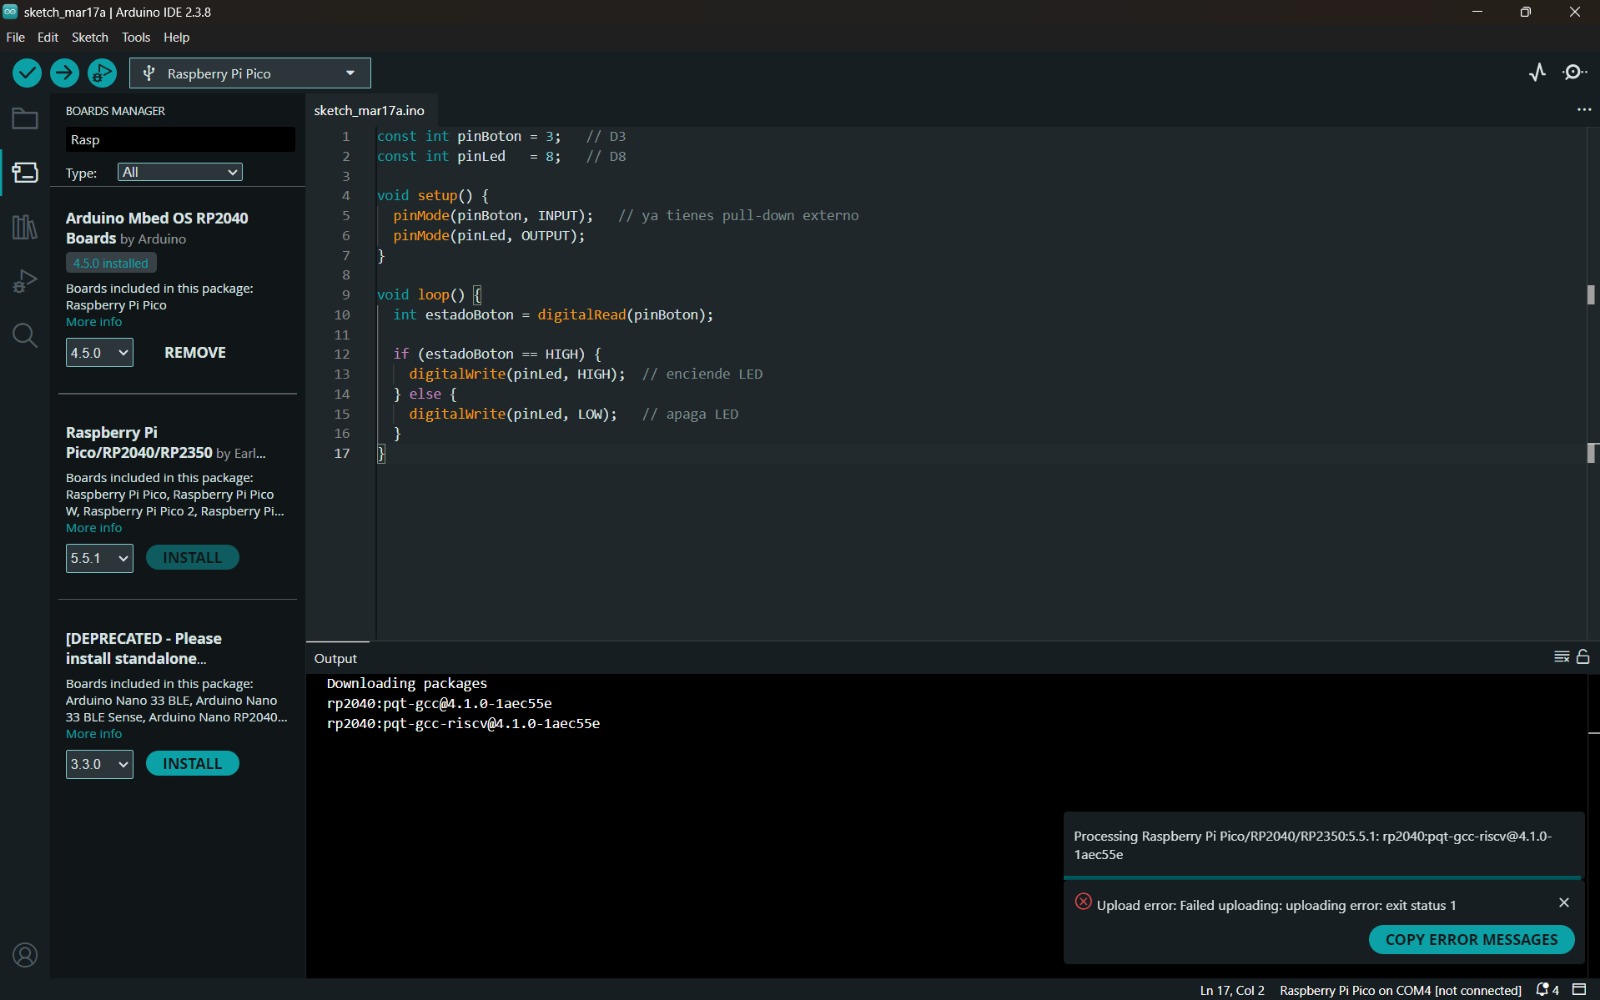Image resolution: width=1600 pixels, height=1000 pixels.
Task: Click the boards search field containing Rasp
Action: click(180, 140)
